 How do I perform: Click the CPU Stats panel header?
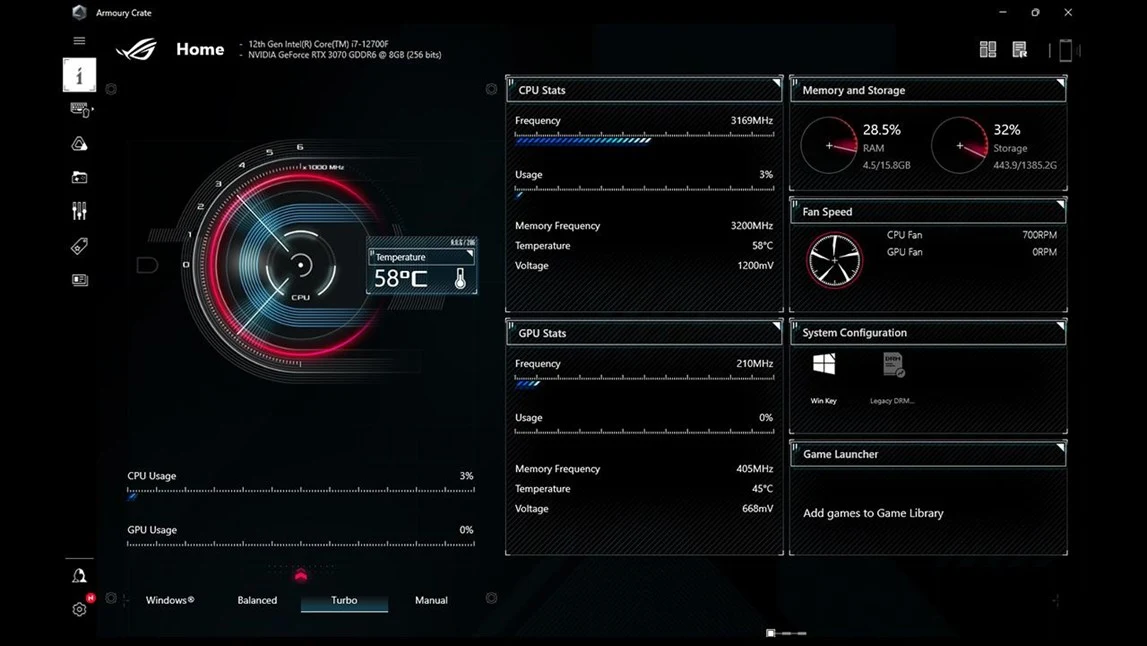[x=644, y=89]
